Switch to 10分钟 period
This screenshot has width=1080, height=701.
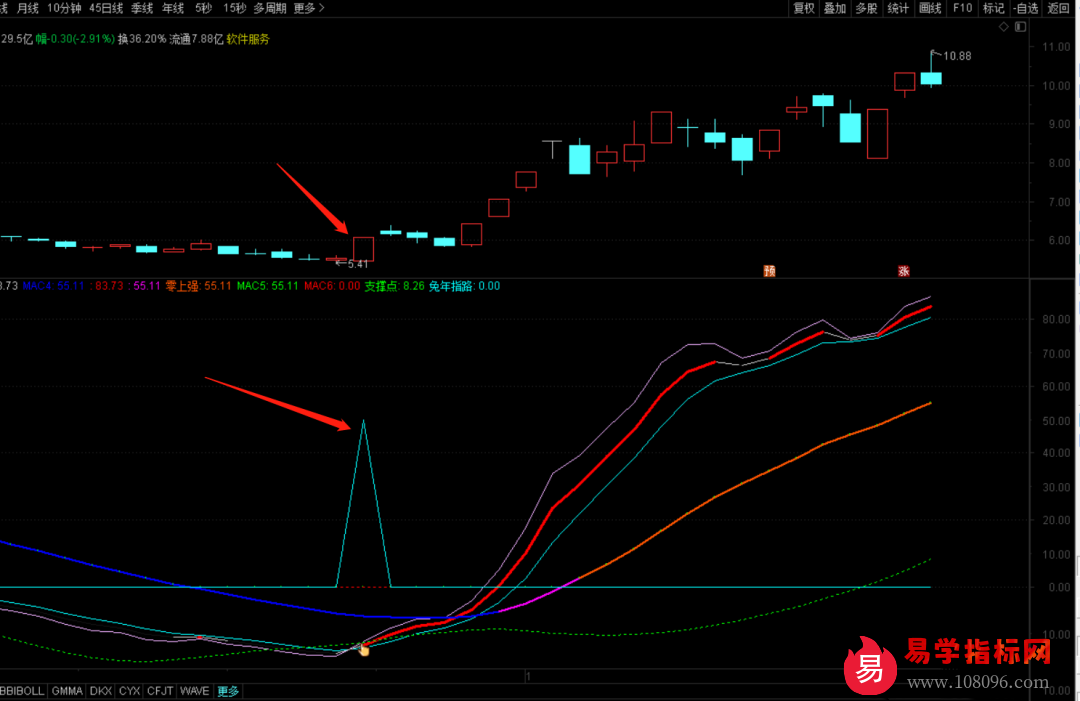pos(64,8)
